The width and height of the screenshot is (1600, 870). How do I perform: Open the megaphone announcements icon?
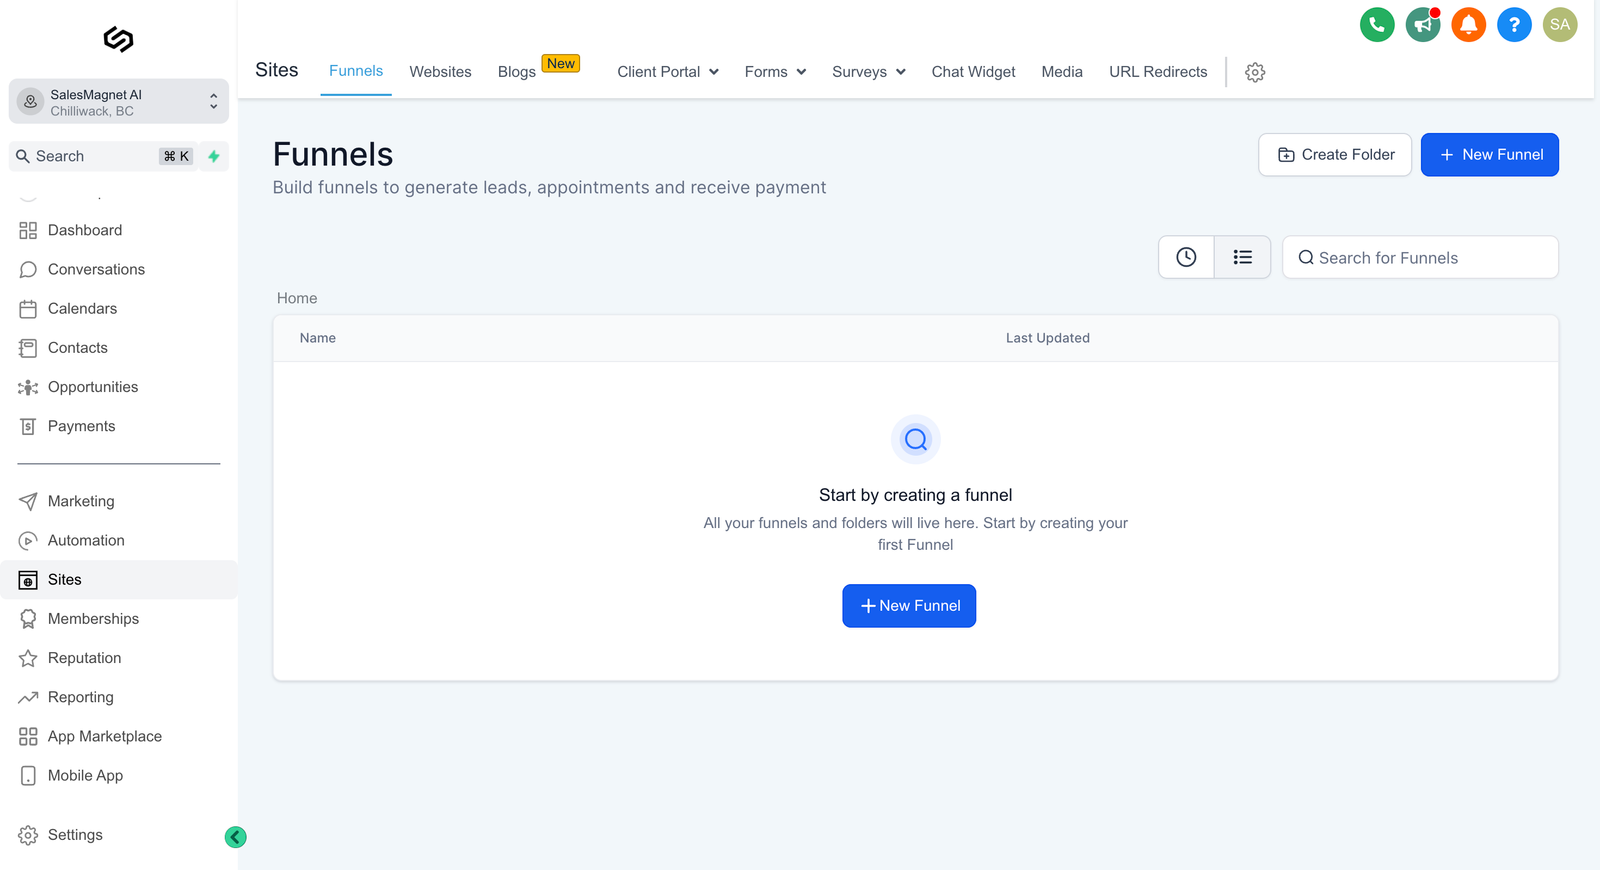point(1422,25)
